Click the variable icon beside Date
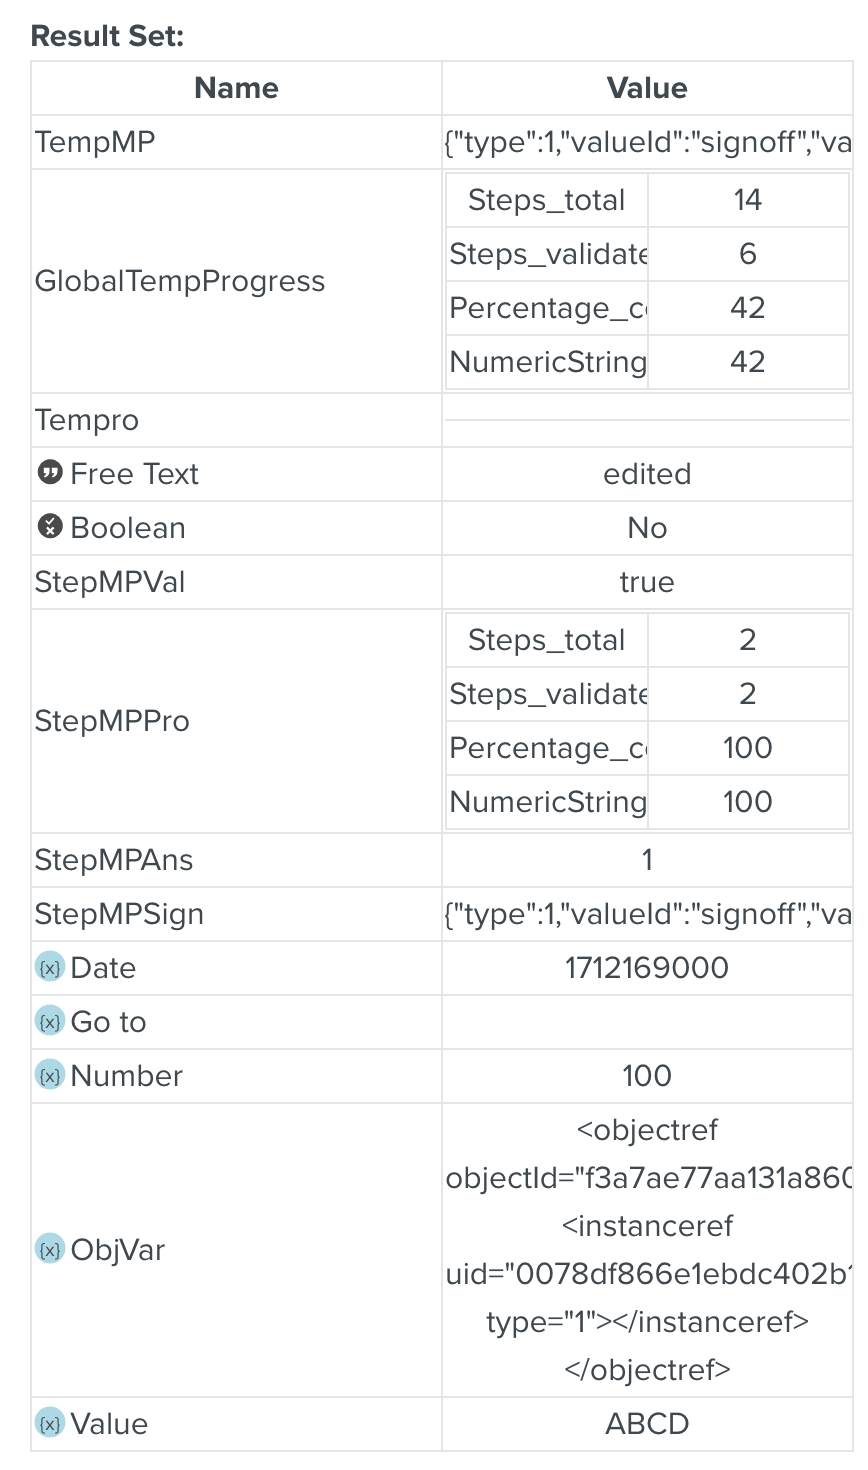This screenshot has width=868, height=1470. coord(50,967)
